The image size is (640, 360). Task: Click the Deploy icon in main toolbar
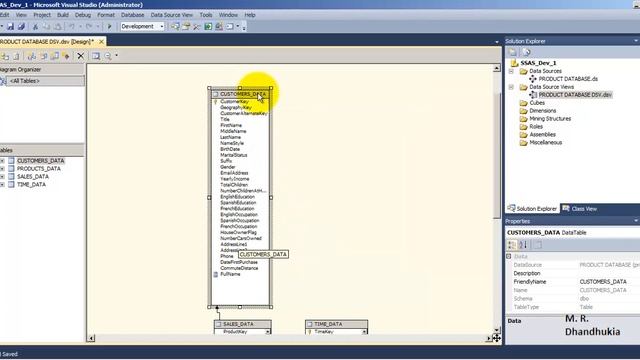(219, 27)
